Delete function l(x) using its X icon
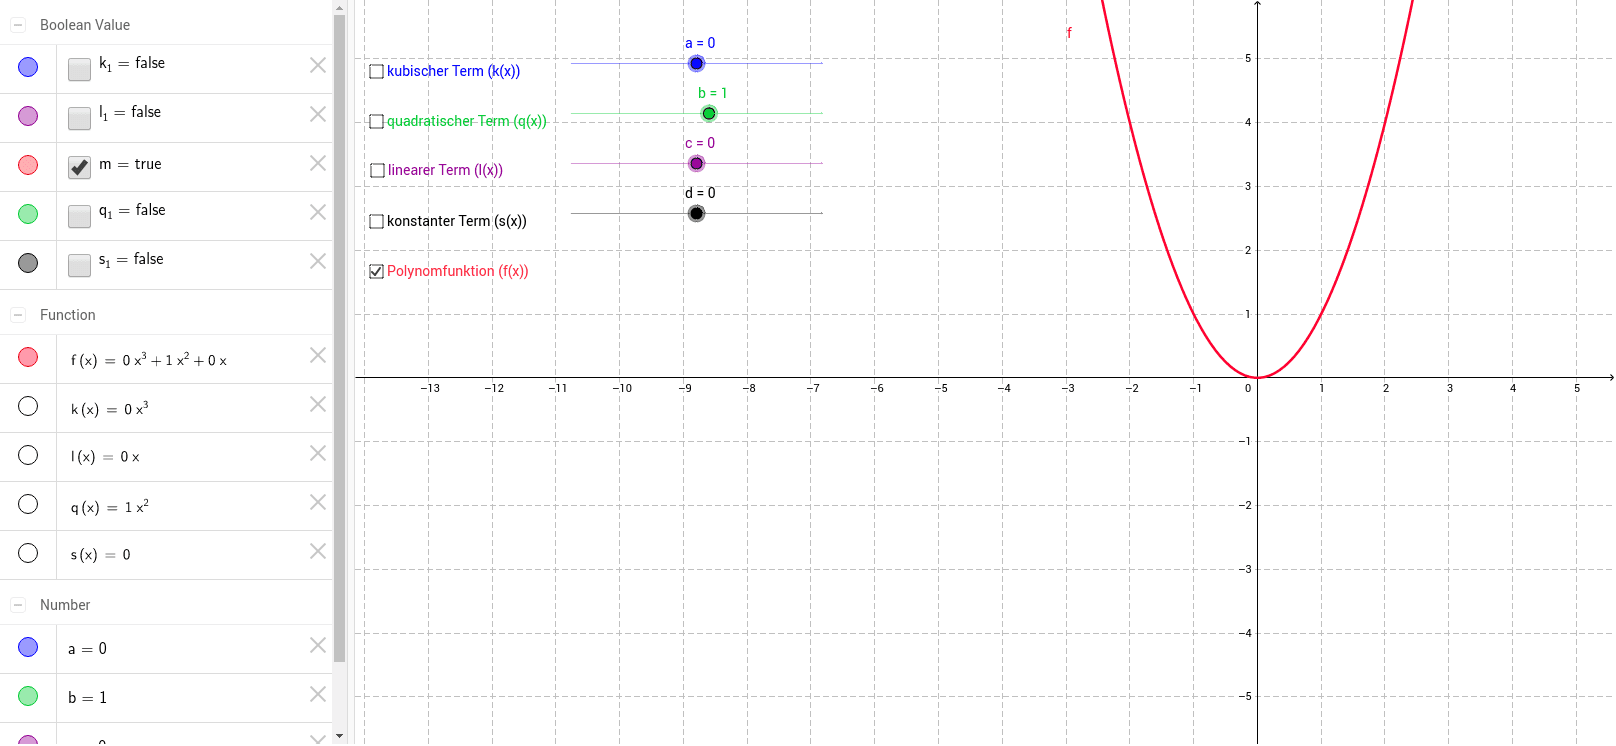1616x746 pixels. click(x=318, y=453)
